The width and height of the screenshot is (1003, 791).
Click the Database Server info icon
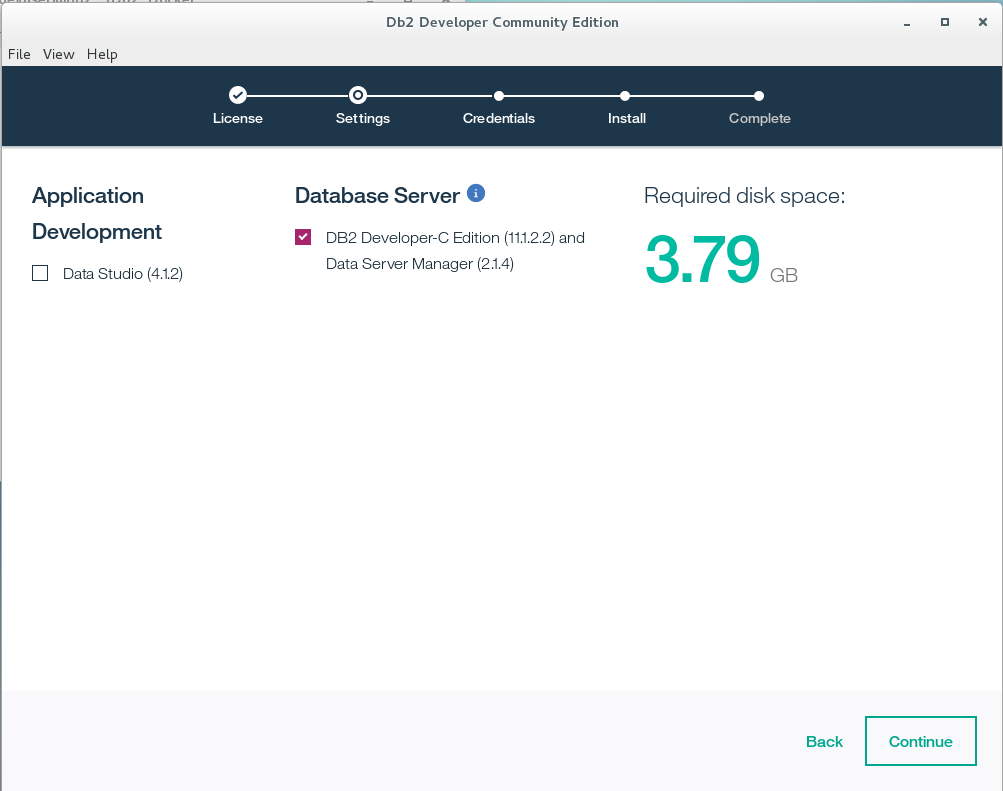click(476, 193)
